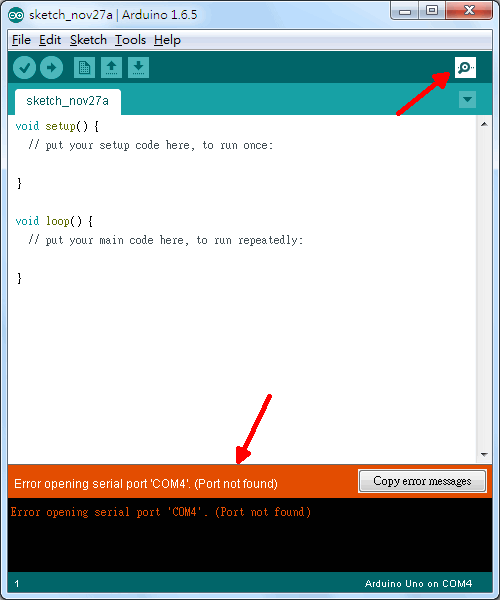Viewport: 500px width, 600px height.
Task: Click on 'void setup() {' line
Action: pyautogui.click(x=57, y=126)
